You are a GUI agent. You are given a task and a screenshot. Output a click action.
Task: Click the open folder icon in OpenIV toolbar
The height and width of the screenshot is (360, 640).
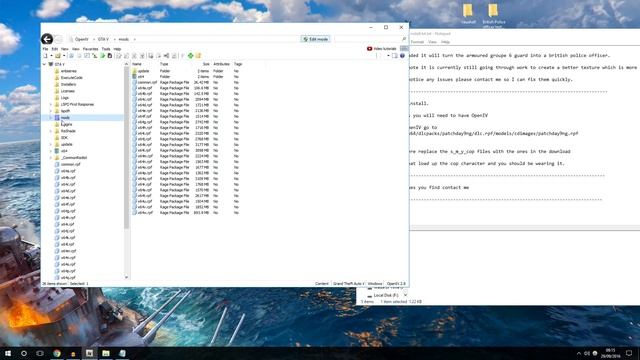click(x=58, y=56)
